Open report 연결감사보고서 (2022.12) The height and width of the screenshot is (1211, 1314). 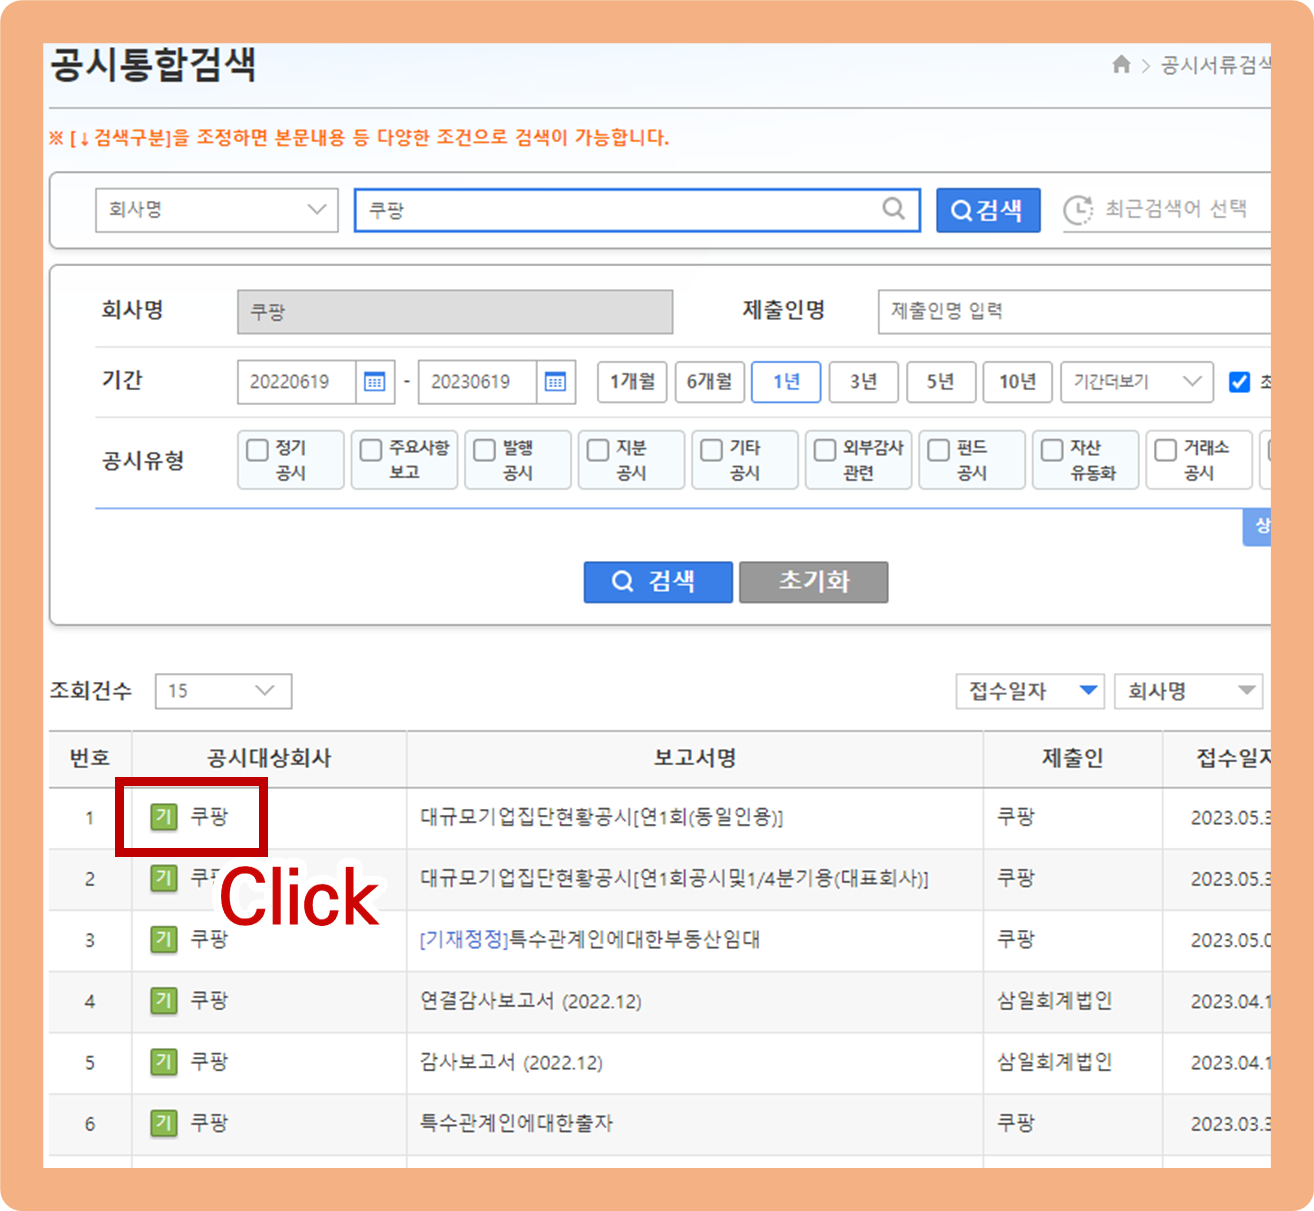531,1001
